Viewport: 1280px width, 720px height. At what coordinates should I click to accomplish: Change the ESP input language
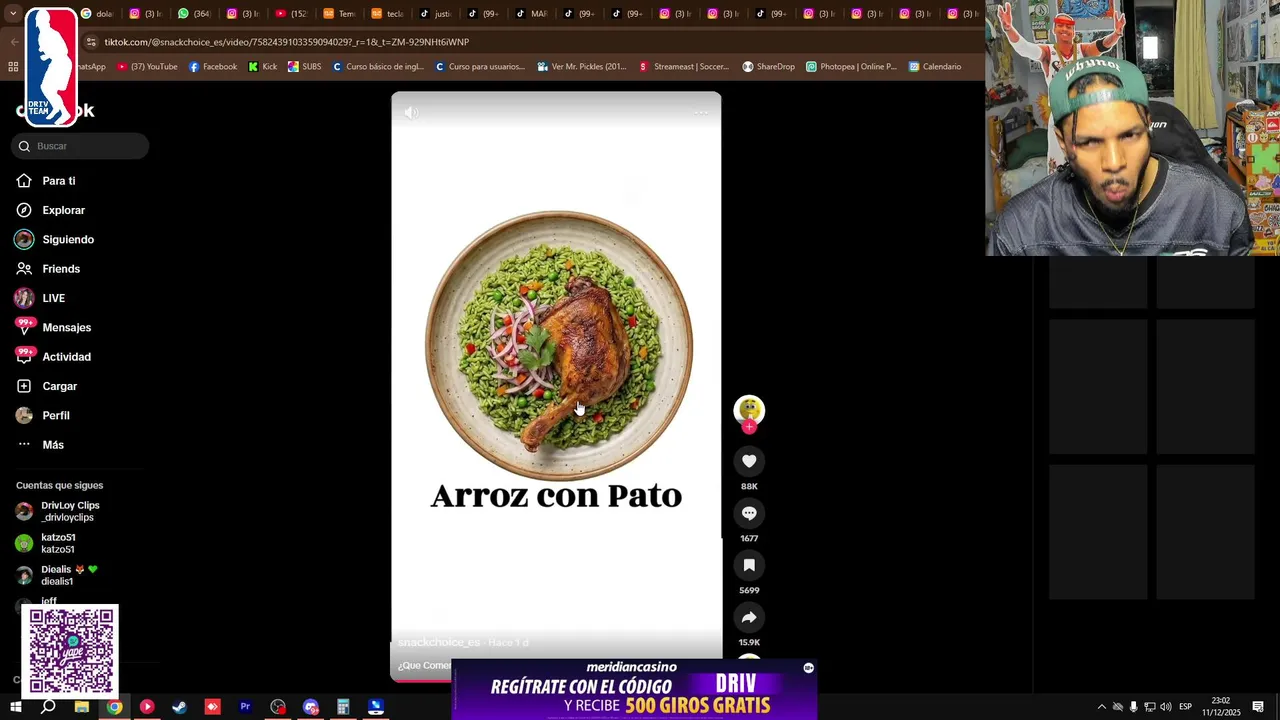pyautogui.click(x=1185, y=707)
